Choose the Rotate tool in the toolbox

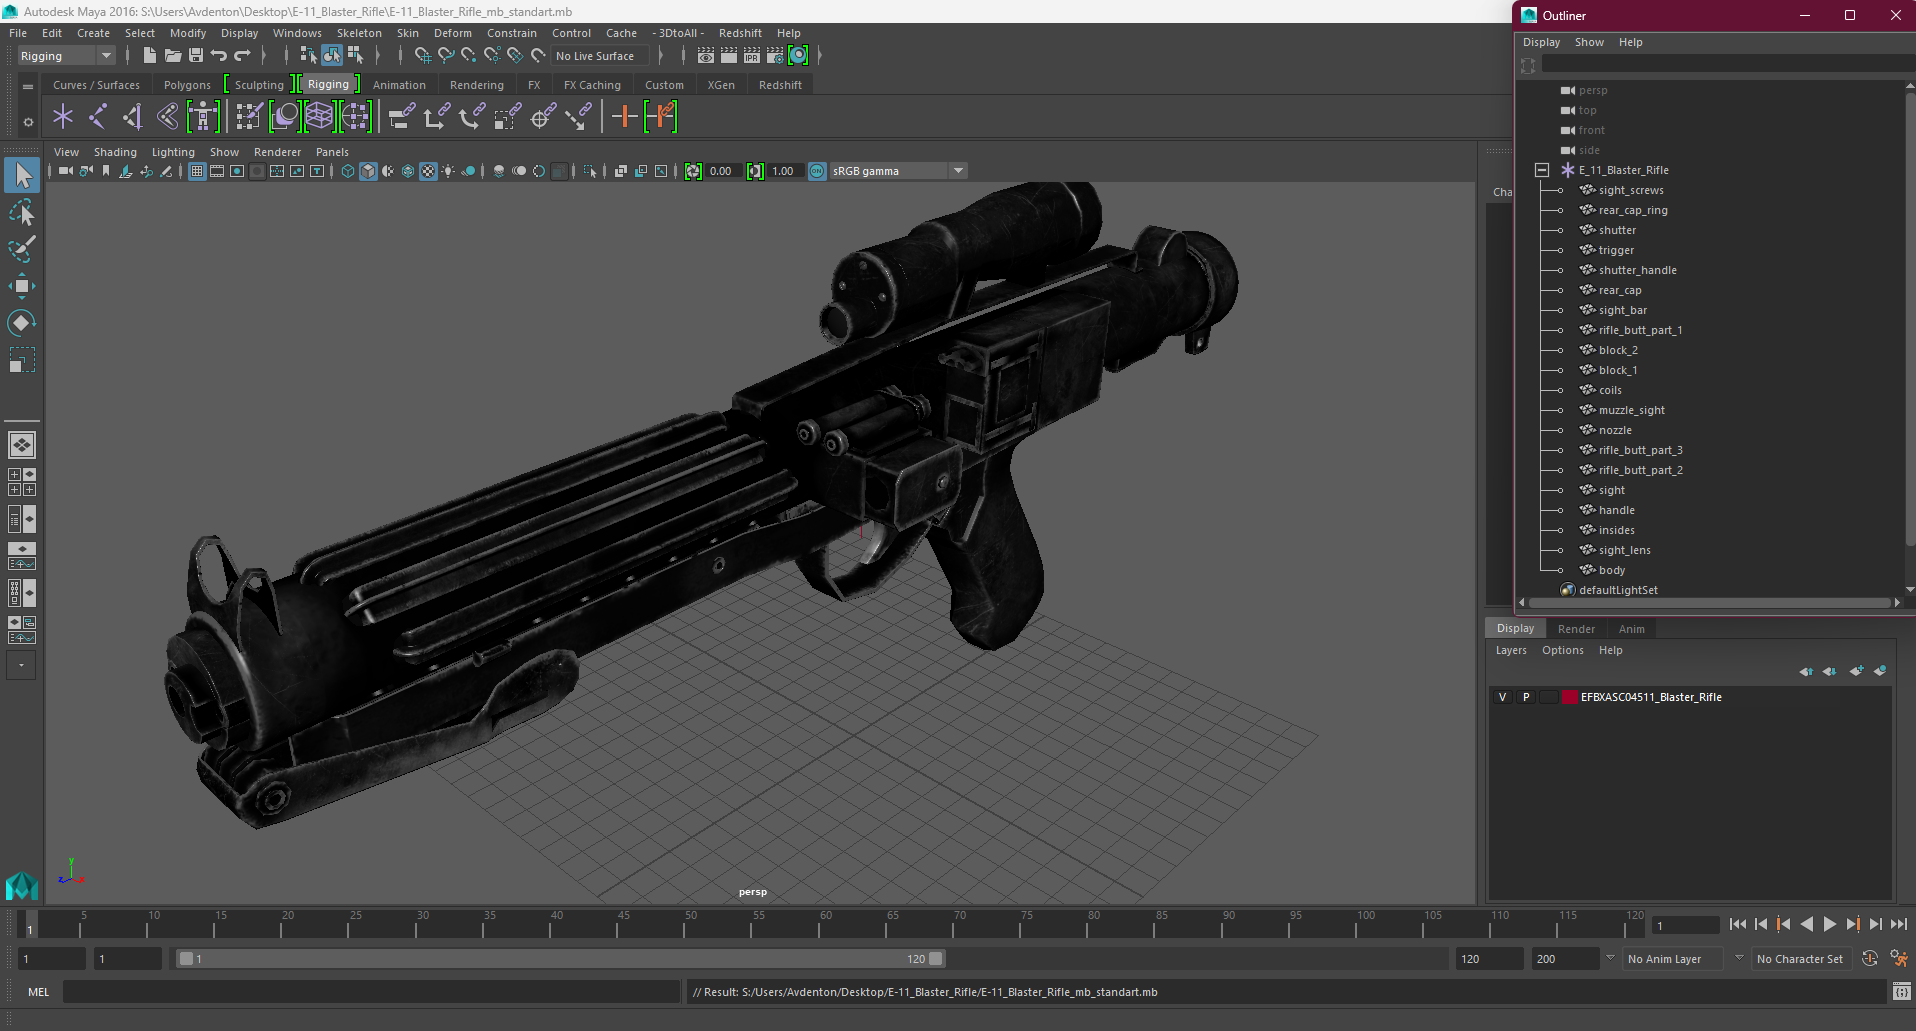point(22,322)
